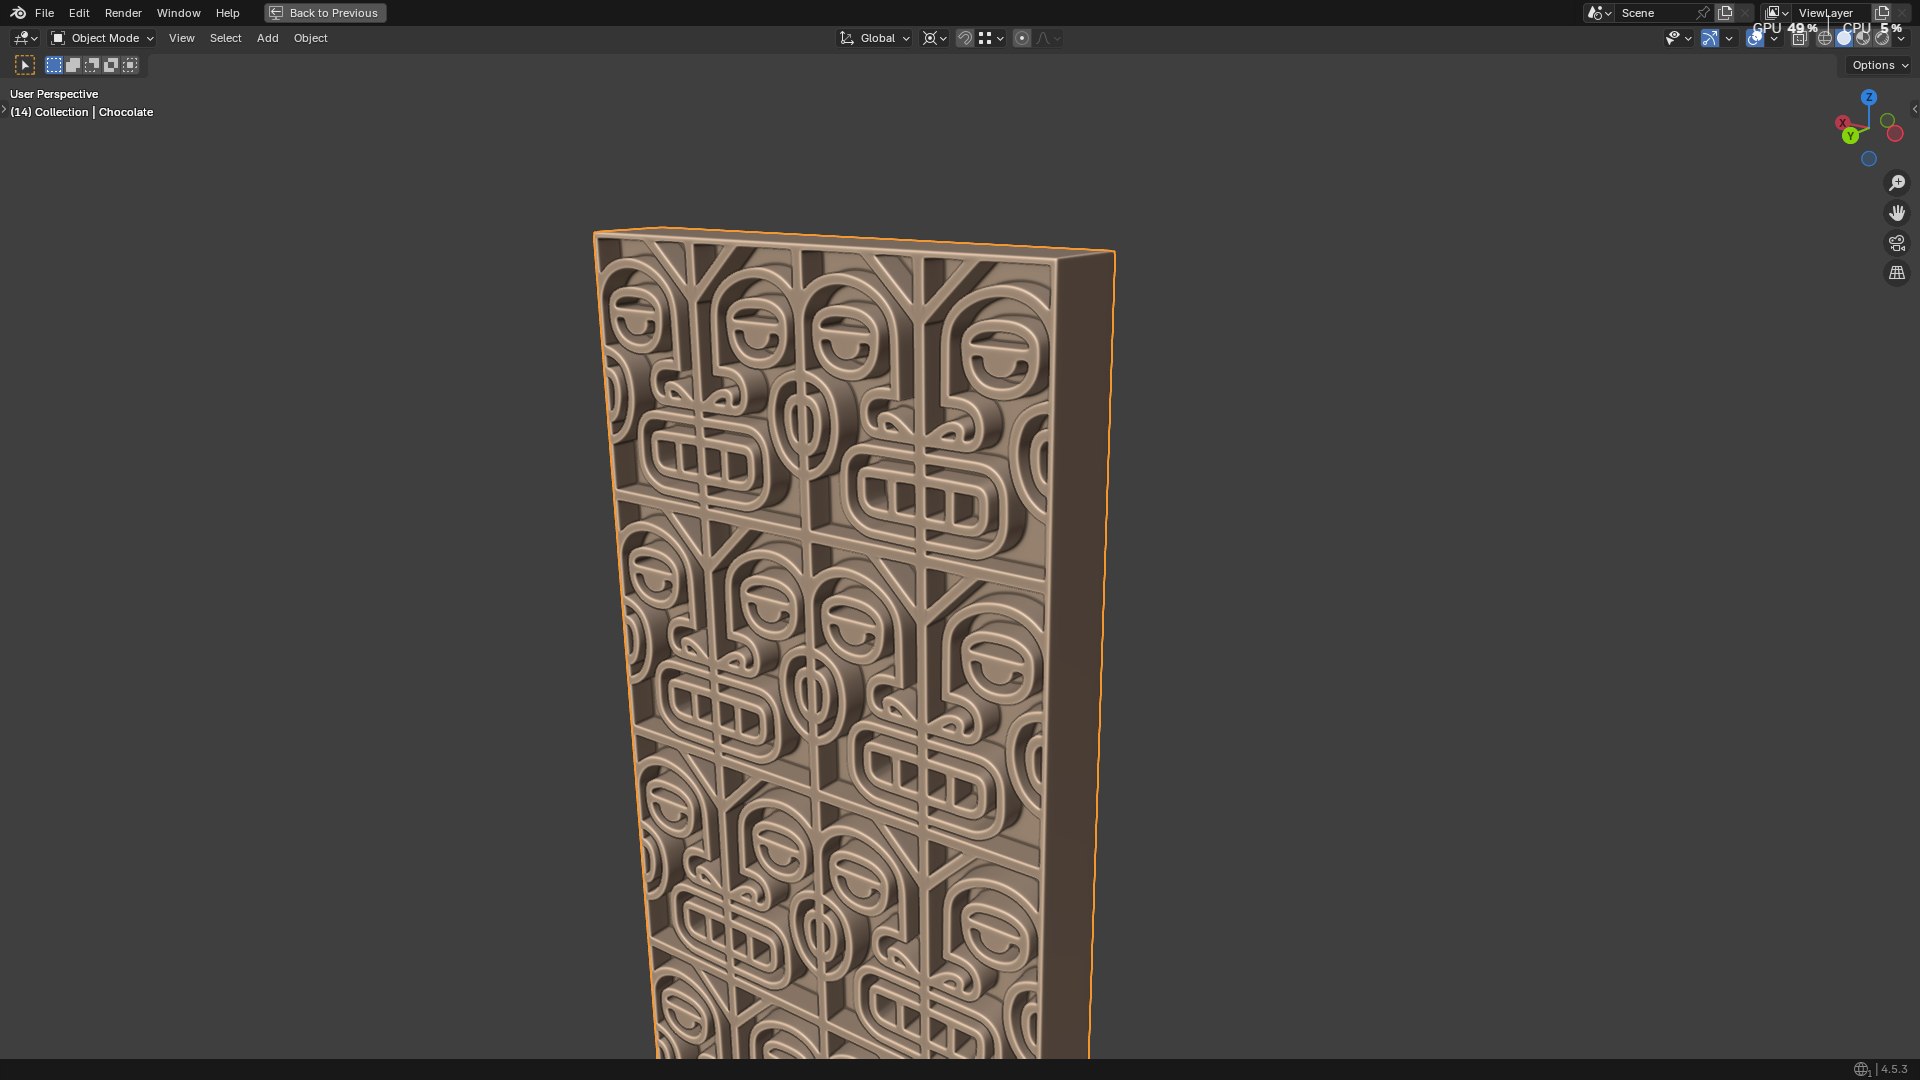Viewport: 1920px width, 1080px height.
Task: Click the Move view hand icon
Action: pos(1897,213)
